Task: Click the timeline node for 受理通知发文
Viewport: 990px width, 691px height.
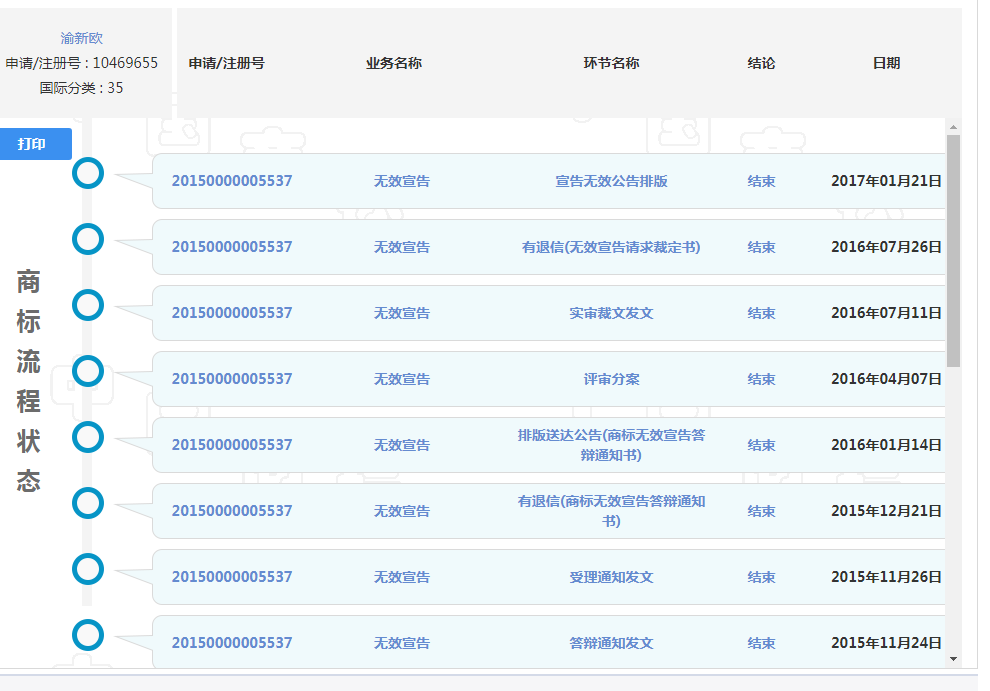Action: (88, 570)
